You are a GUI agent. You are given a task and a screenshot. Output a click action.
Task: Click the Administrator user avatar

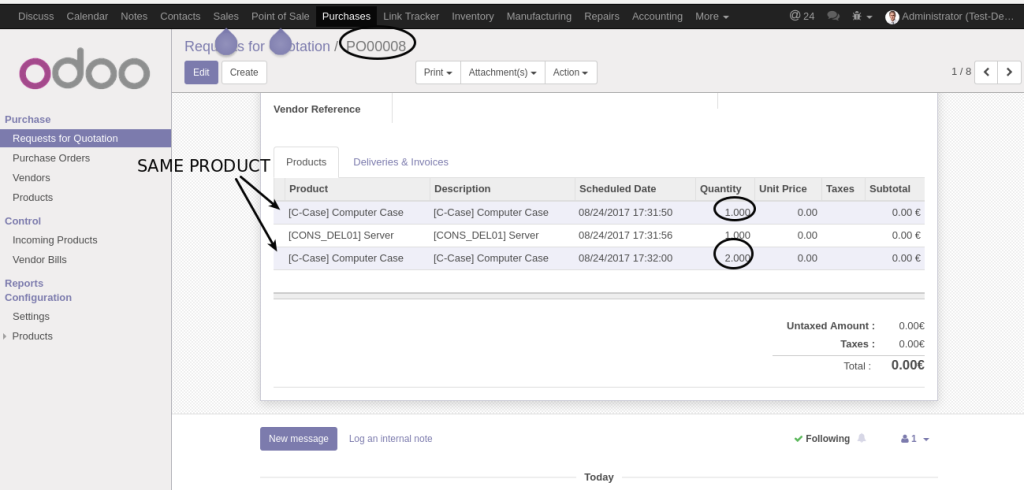pos(892,16)
